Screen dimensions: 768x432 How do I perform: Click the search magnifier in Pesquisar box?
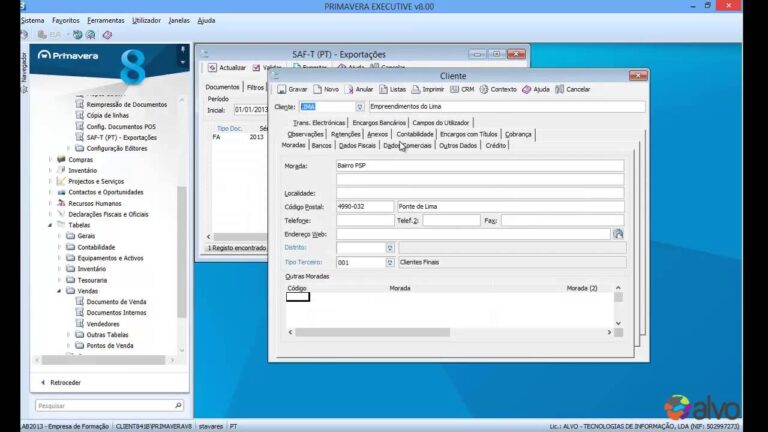pyautogui.click(x=178, y=406)
